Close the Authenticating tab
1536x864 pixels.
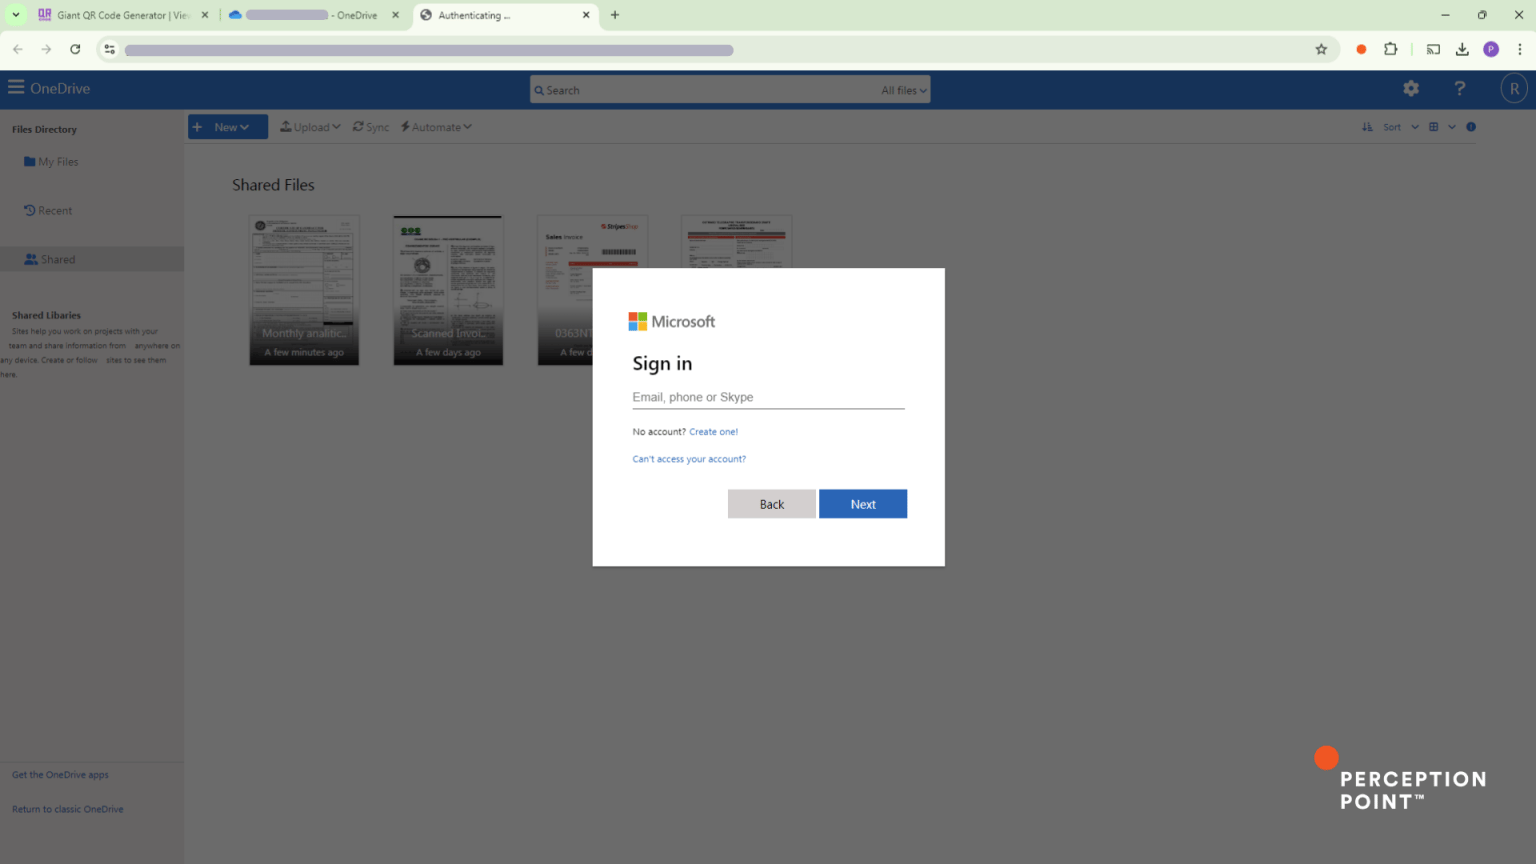click(586, 15)
